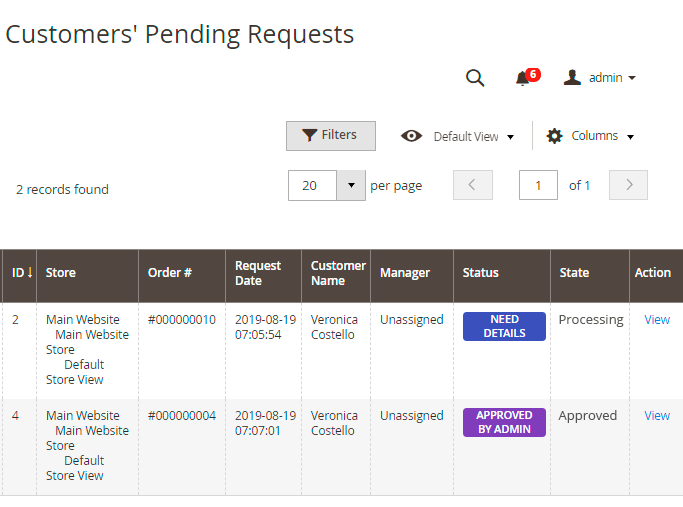Click the Approved by Admin status badge

(504, 422)
